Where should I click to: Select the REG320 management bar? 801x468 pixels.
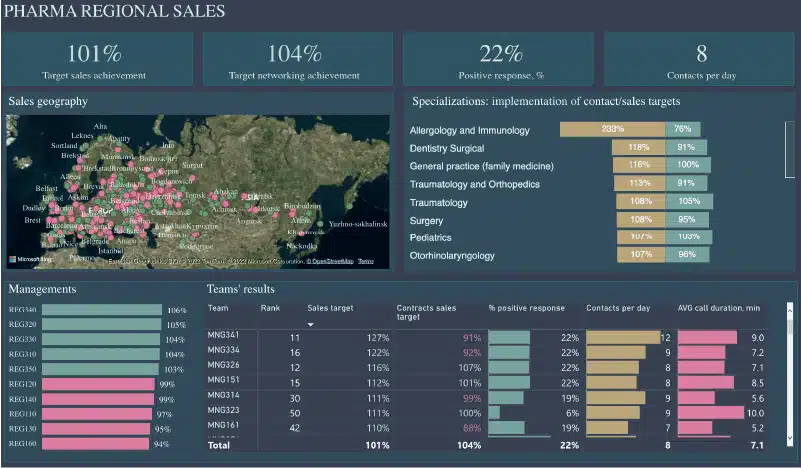click(x=101, y=324)
